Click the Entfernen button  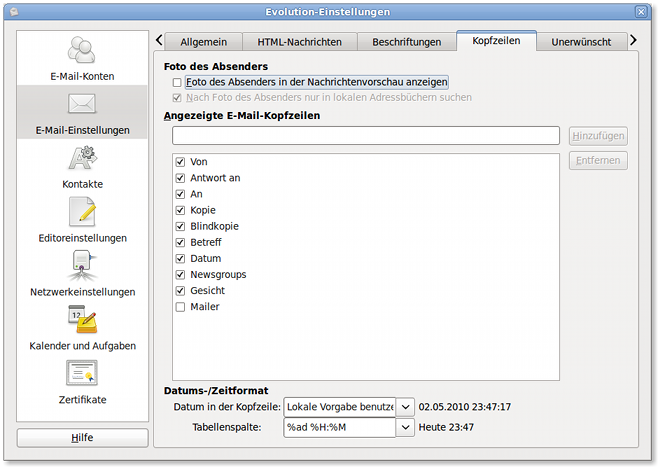click(x=598, y=160)
